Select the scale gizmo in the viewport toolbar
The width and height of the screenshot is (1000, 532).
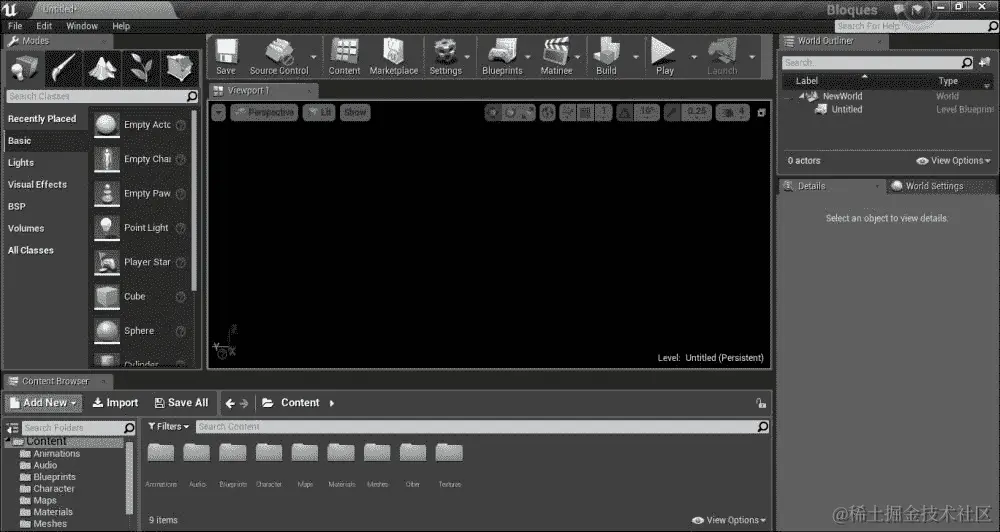pyautogui.click(x=527, y=113)
